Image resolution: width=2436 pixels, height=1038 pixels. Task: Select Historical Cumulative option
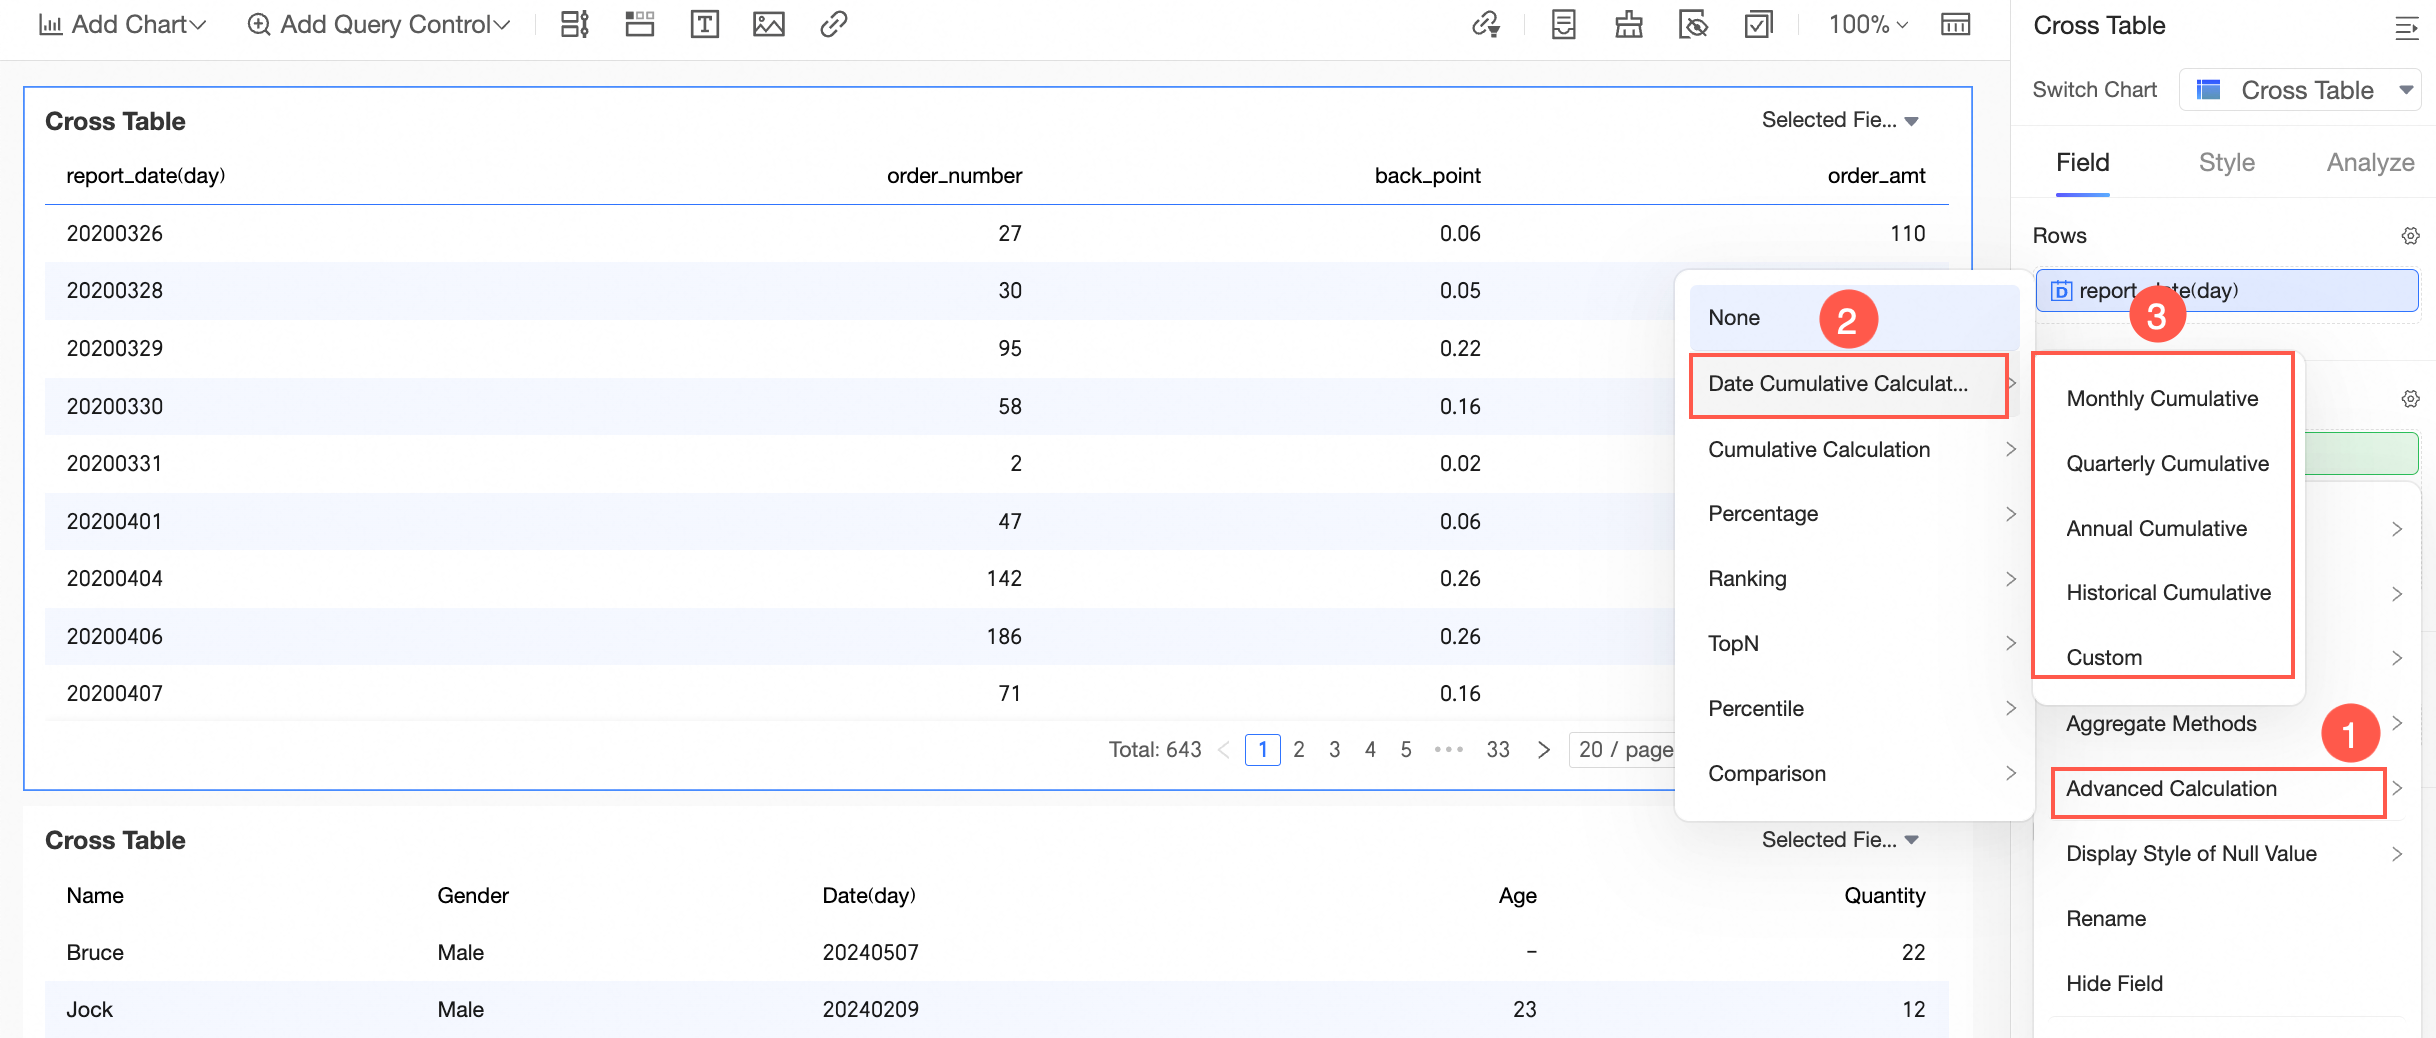(2168, 593)
